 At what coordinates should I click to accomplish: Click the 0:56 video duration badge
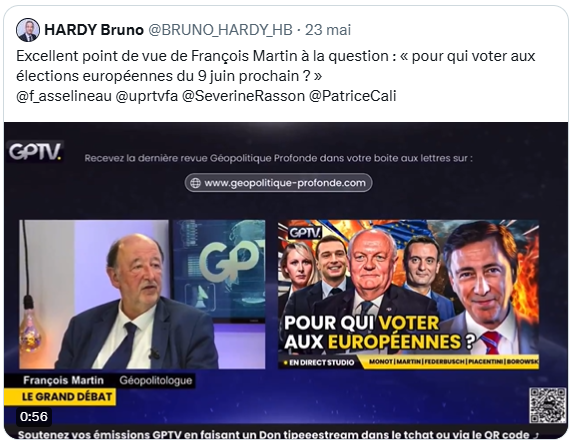click(34, 417)
